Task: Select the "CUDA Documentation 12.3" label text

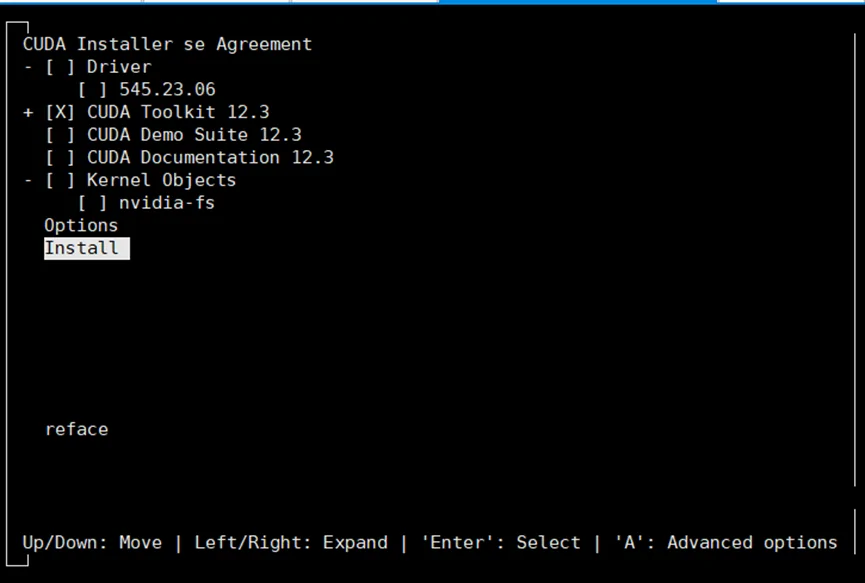Action: (x=210, y=158)
